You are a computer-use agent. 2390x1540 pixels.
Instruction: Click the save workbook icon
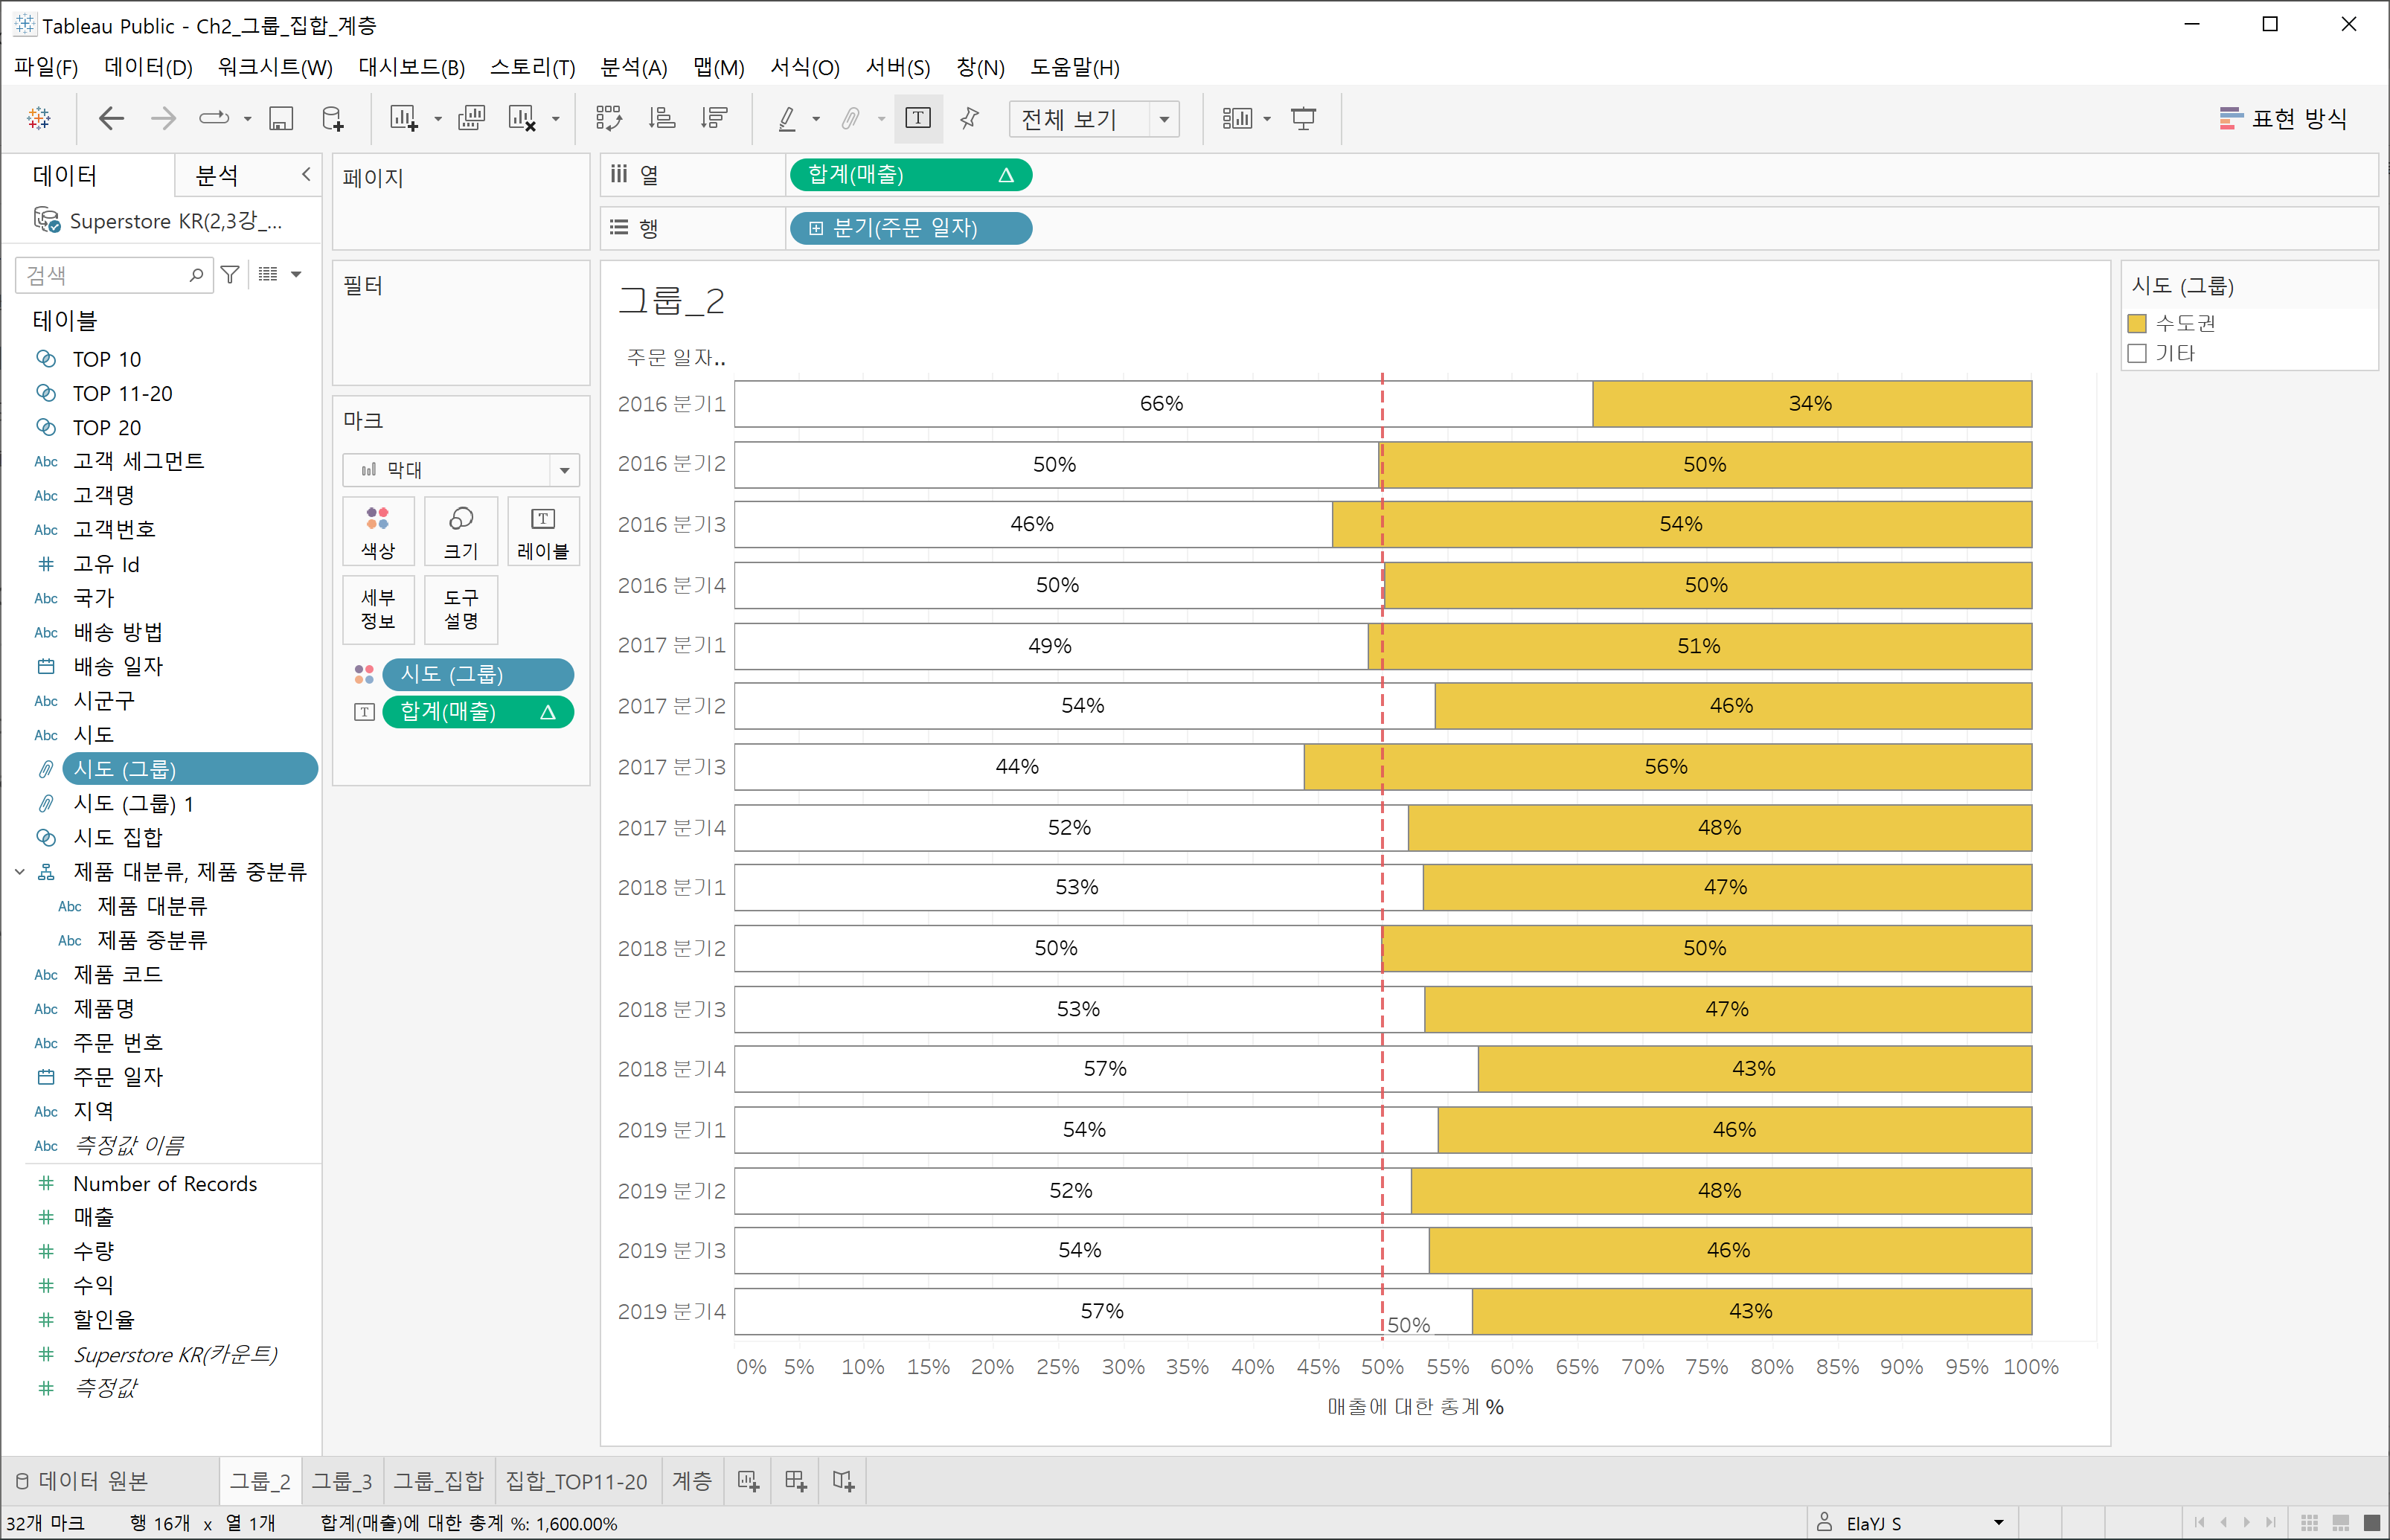(x=281, y=119)
